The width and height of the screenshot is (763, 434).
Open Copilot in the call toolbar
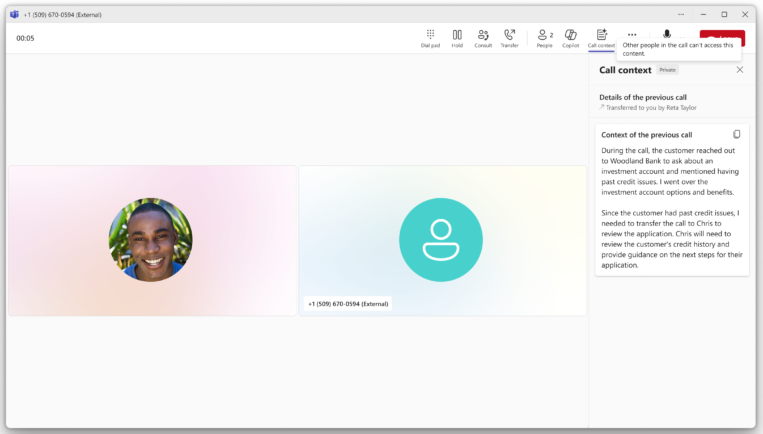tap(571, 38)
